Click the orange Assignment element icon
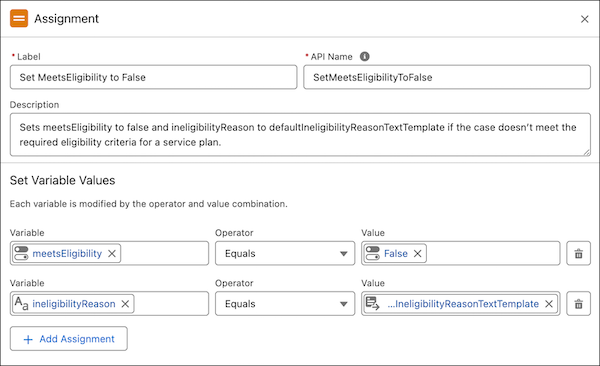Viewport: 600px width, 366px height. coord(19,18)
